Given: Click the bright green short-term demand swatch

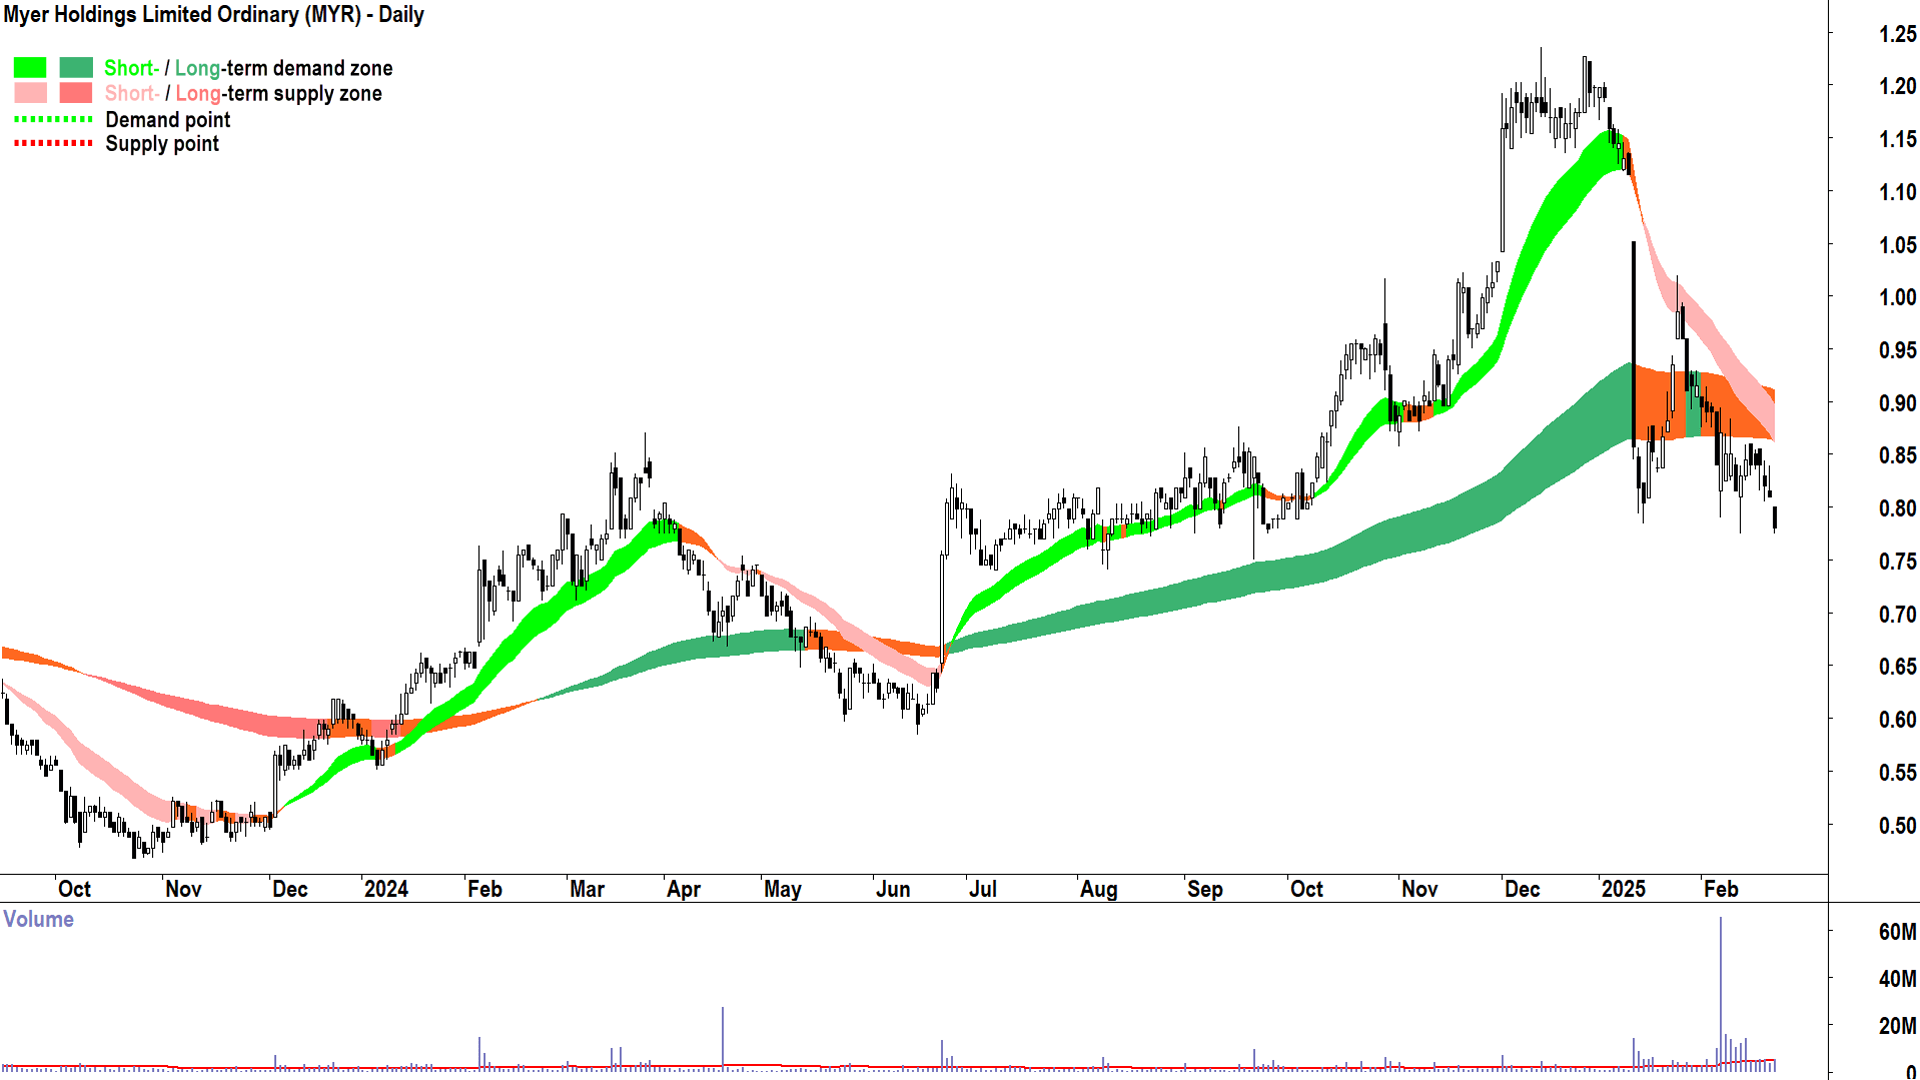Looking at the screenshot, I should coord(30,68).
